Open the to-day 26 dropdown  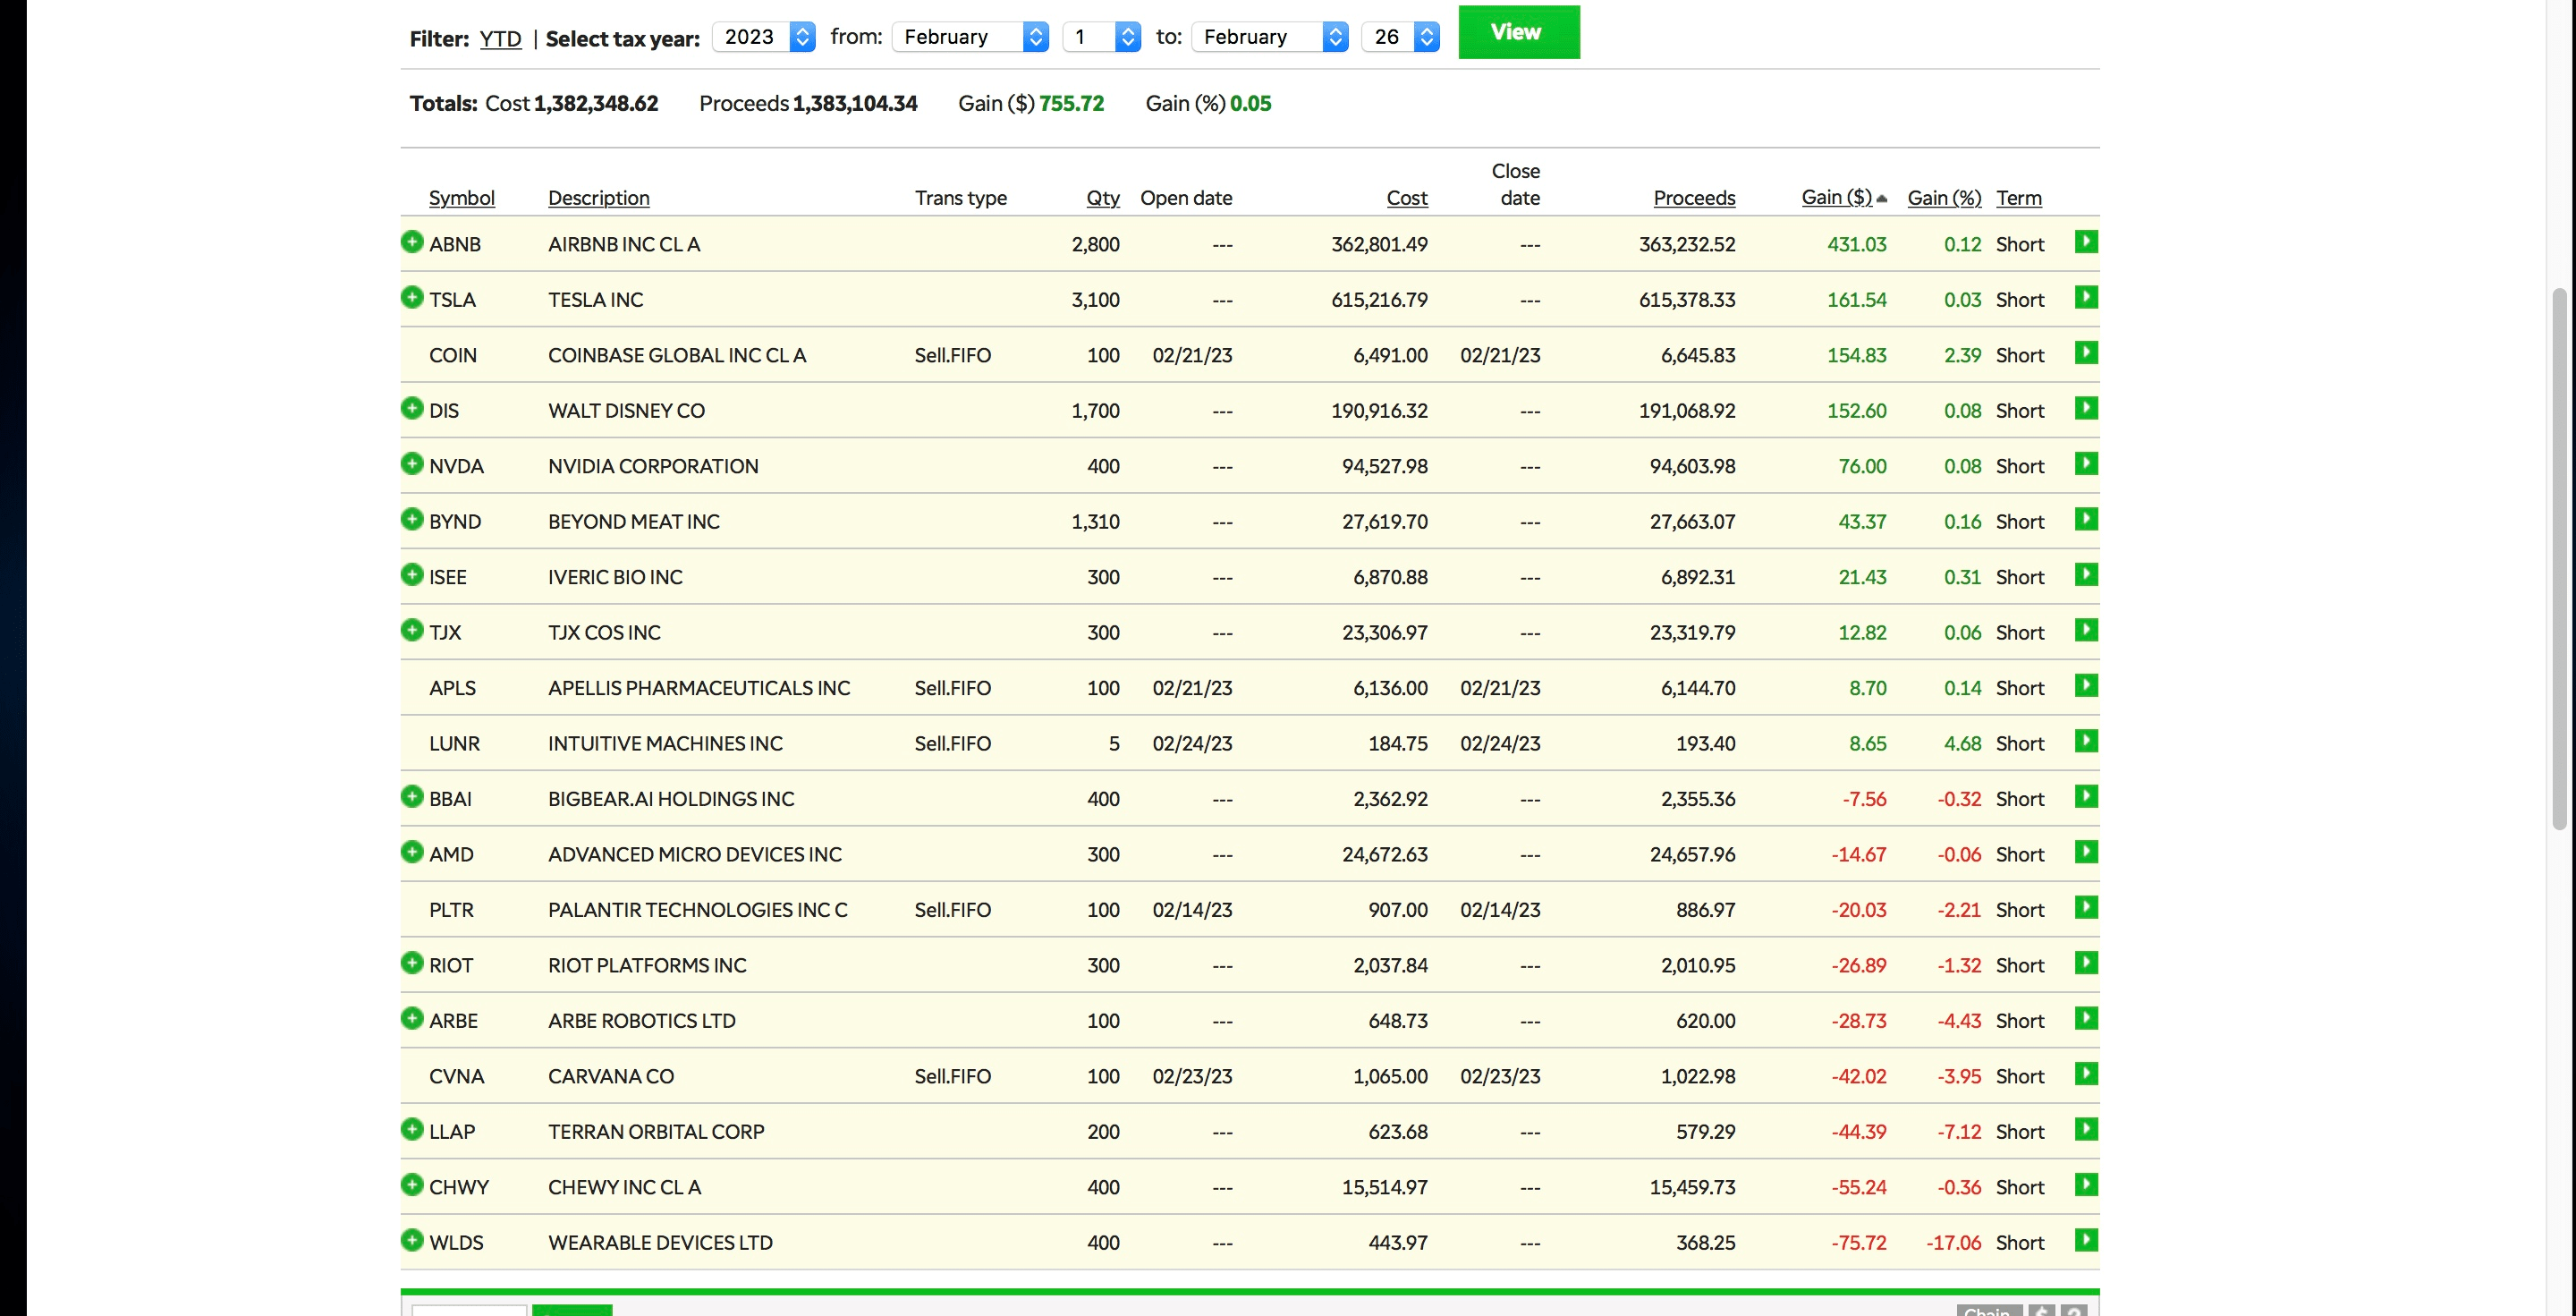1400,37
